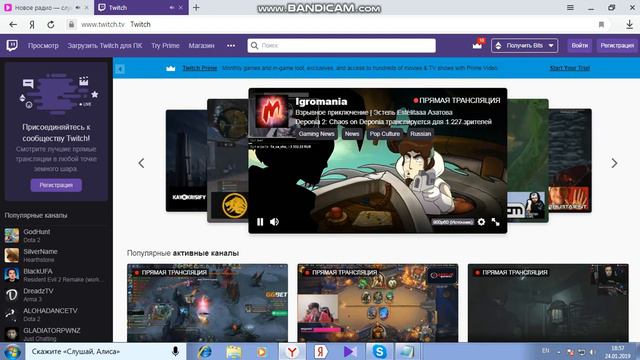Click the stream quality label
Screen dimensions: 640x360
click(453, 222)
